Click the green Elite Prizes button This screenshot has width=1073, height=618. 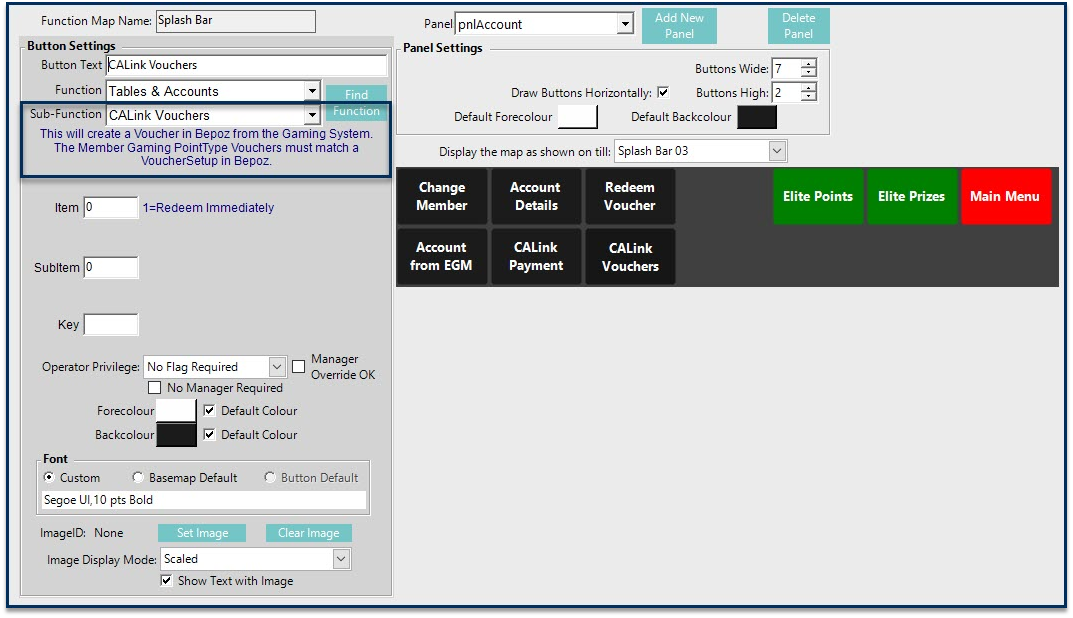click(x=911, y=196)
